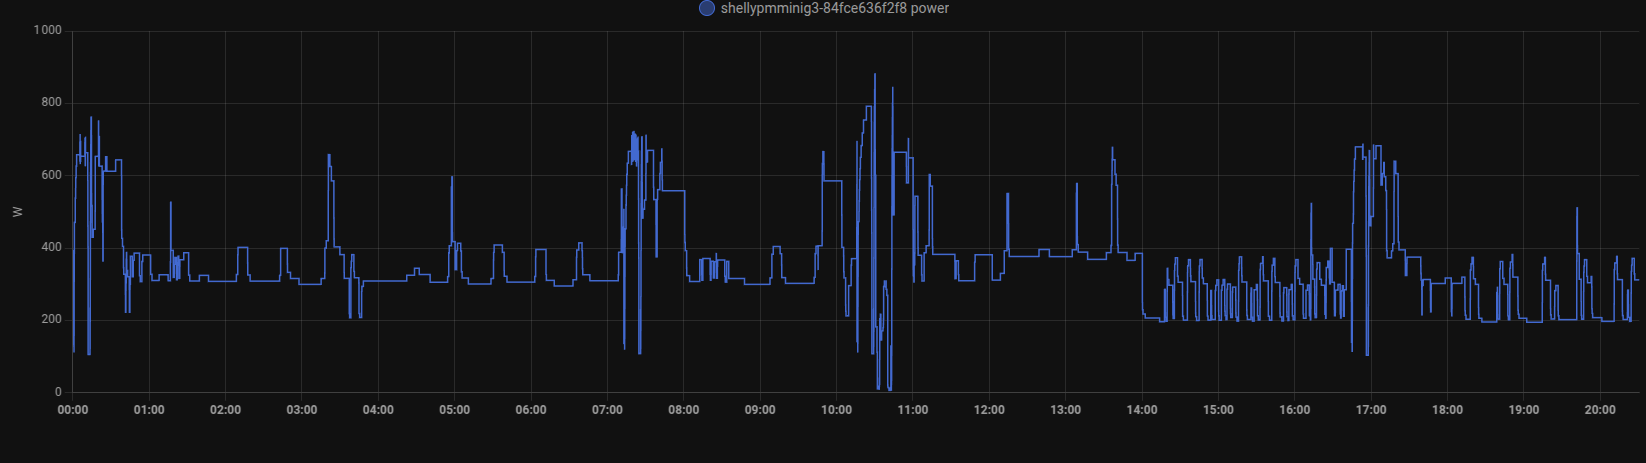Select the 10:00 tick on the time axis
The height and width of the screenshot is (463, 1646).
(836, 410)
